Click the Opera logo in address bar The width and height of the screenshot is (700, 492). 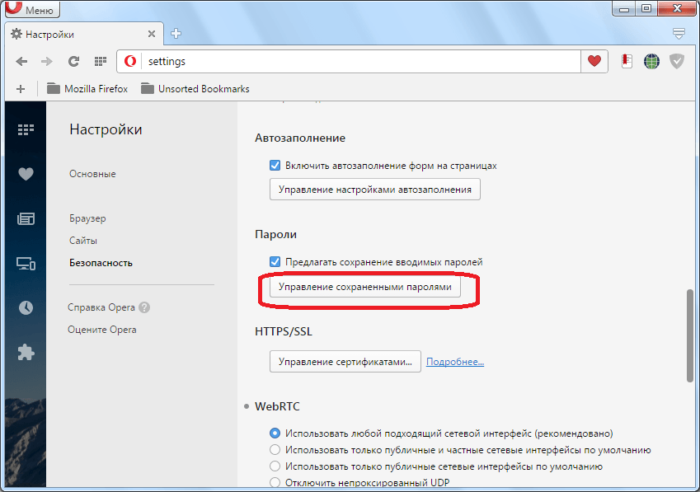[x=130, y=61]
